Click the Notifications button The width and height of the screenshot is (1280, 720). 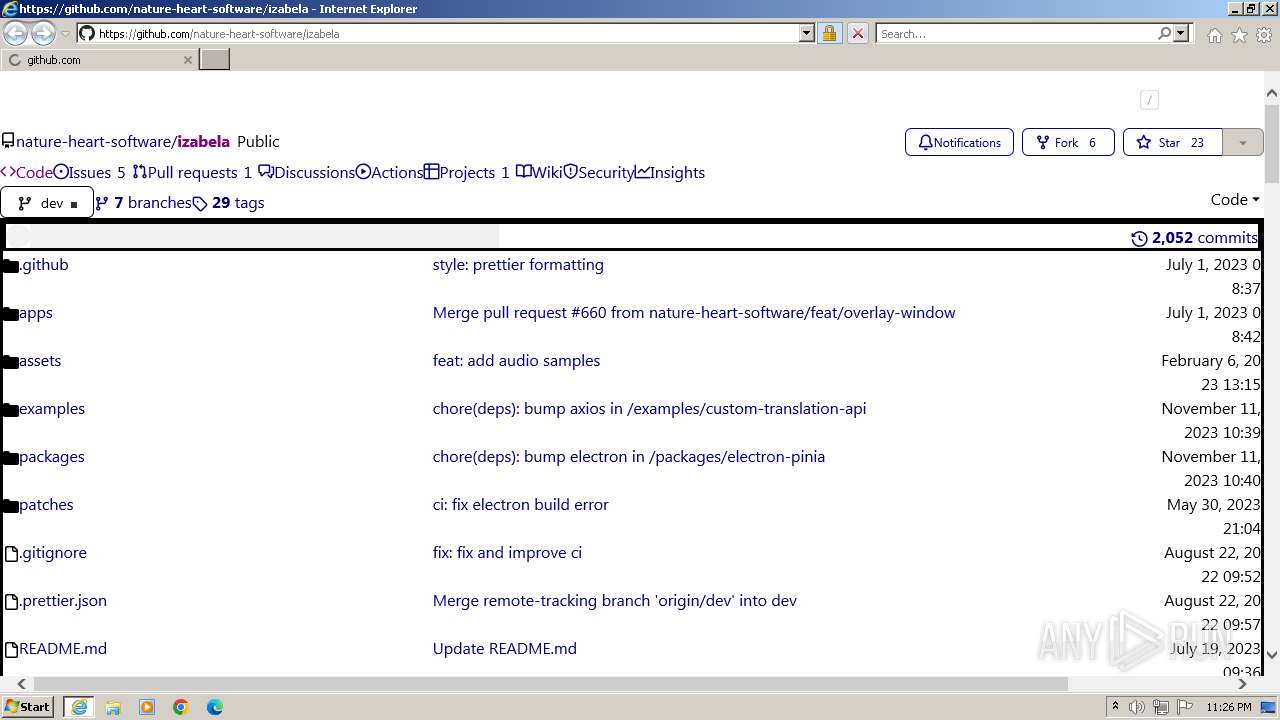(959, 142)
